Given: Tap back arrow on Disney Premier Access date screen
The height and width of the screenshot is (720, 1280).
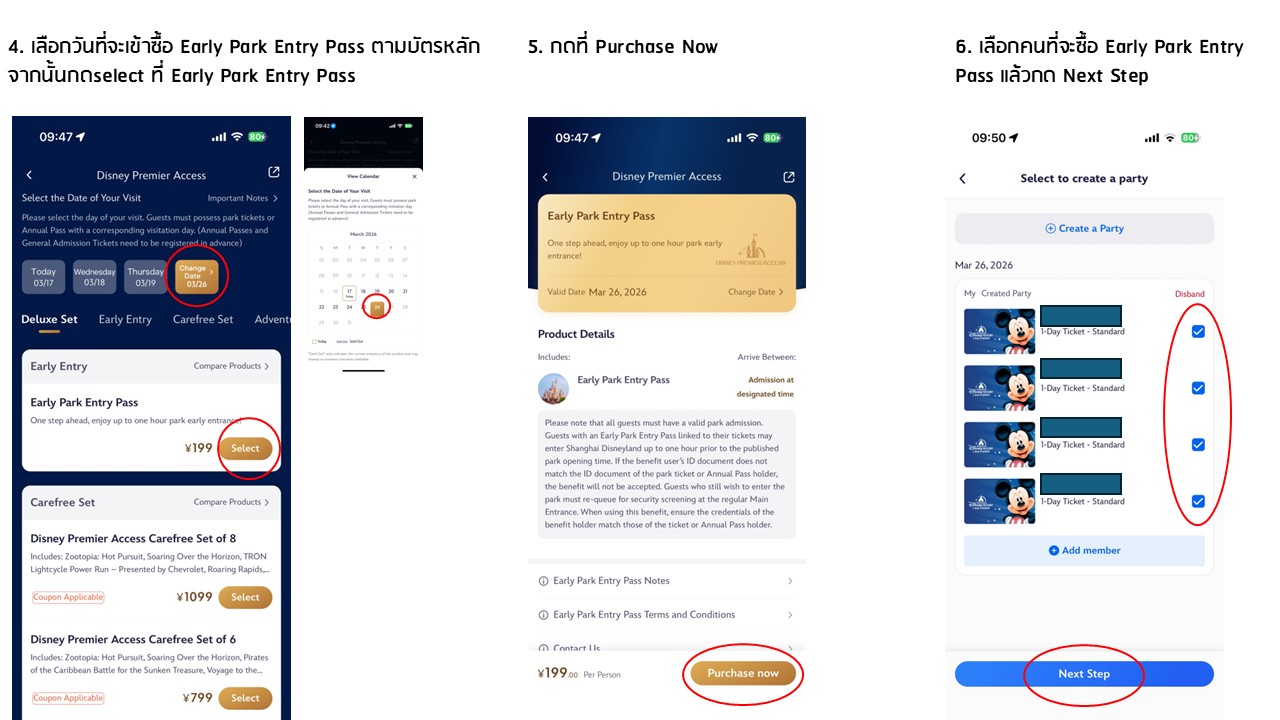Looking at the screenshot, I should (x=29, y=175).
